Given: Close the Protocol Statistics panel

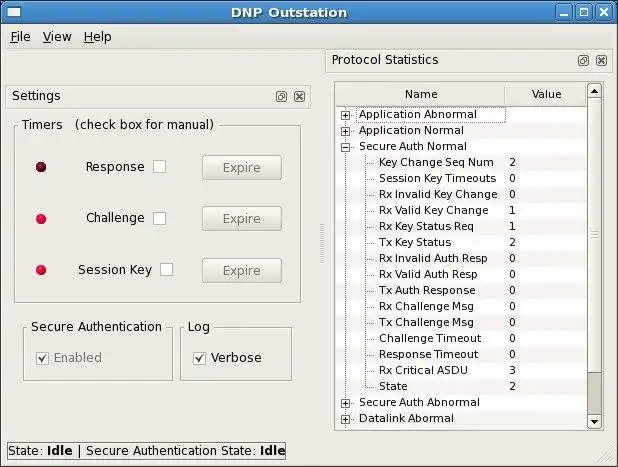Looking at the screenshot, I should [601, 61].
